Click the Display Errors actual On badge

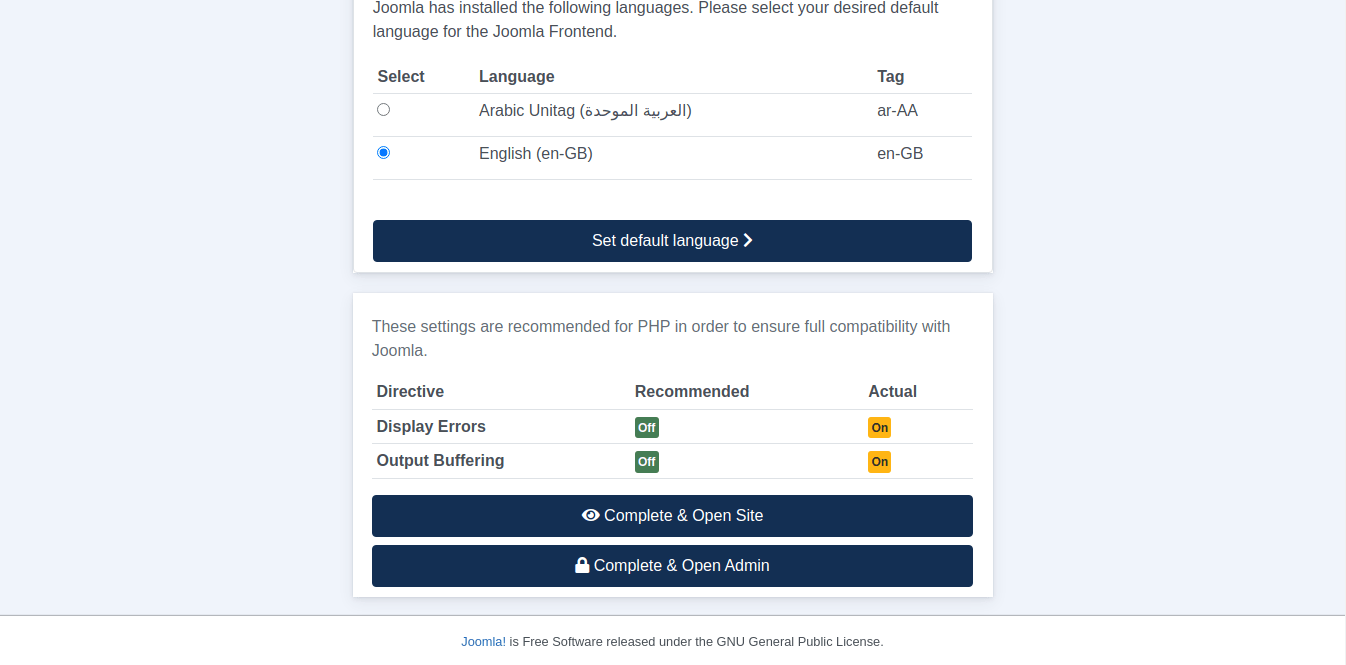click(879, 428)
